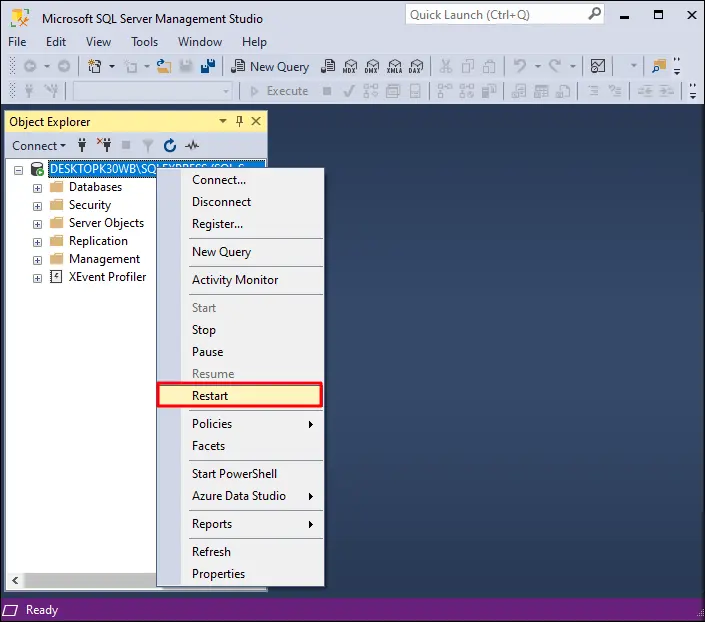Image resolution: width=705 pixels, height=622 pixels.
Task: Click the Save All toolbar icon
Action: click(x=208, y=67)
